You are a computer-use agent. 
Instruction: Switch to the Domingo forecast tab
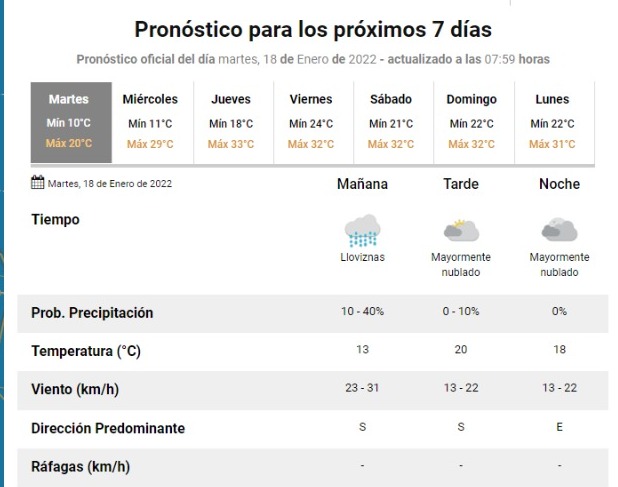click(x=472, y=122)
